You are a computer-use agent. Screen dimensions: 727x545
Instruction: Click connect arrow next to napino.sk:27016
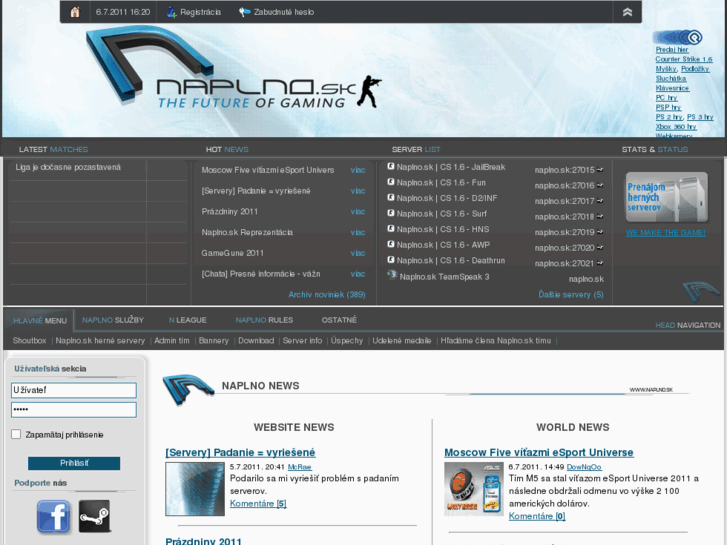[x=600, y=185]
